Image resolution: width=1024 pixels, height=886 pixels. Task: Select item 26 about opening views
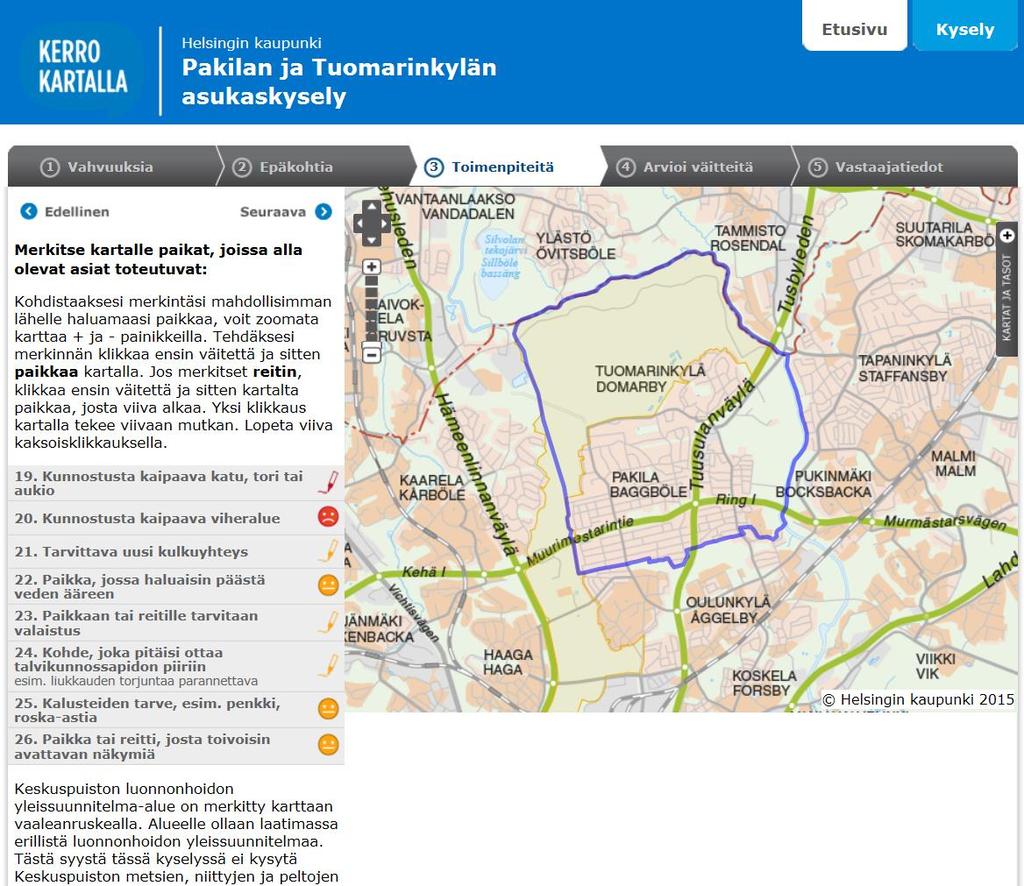[176, 746]
